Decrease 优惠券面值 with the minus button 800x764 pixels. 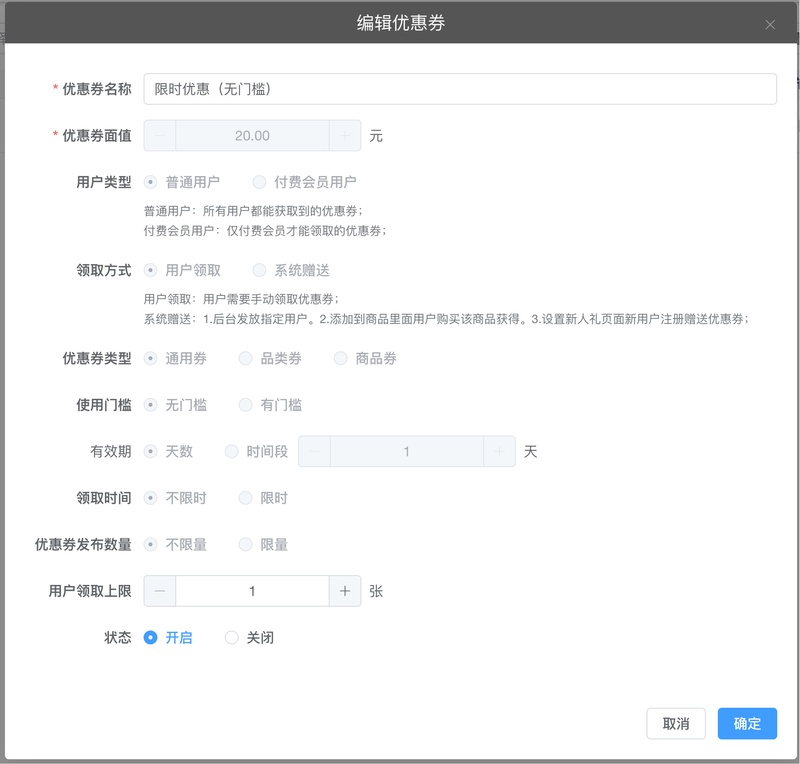(x=160, y=136)
